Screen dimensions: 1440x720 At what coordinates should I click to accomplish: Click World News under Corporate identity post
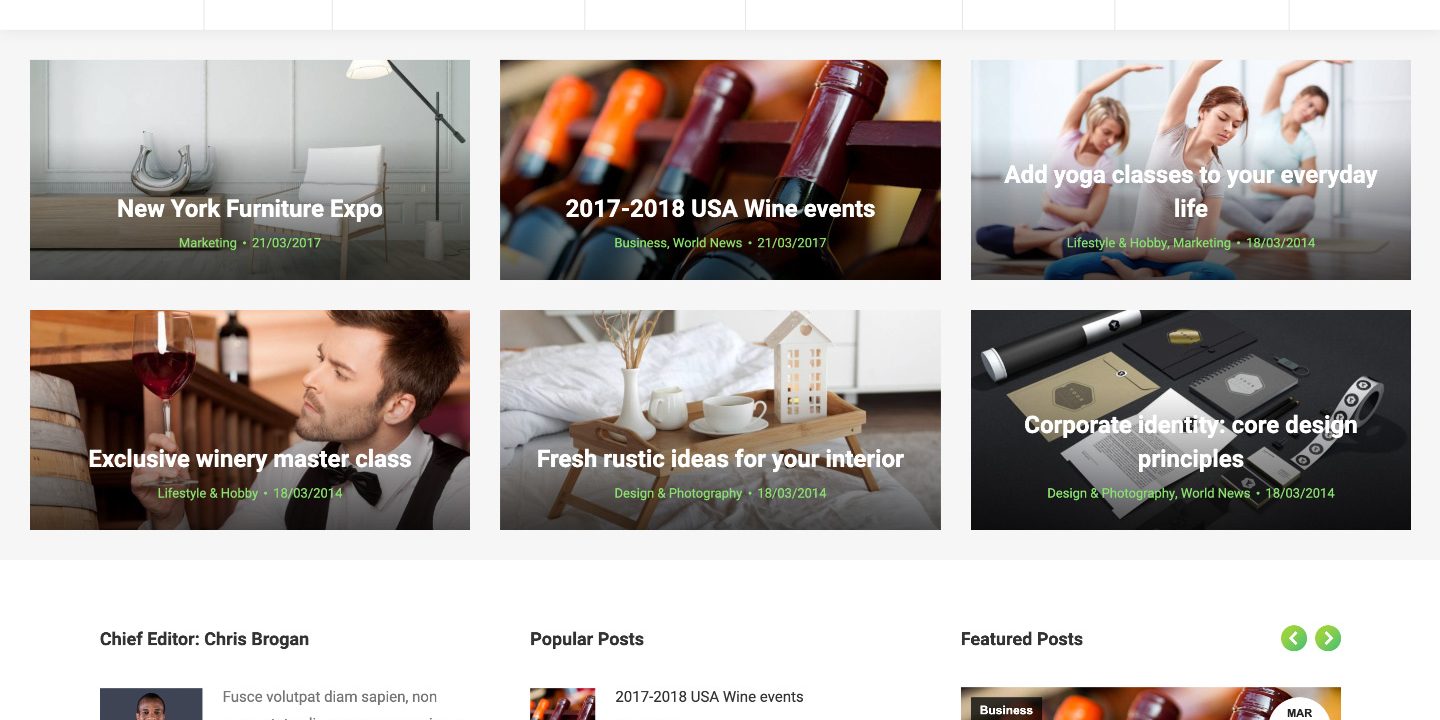click(1215, 493)
